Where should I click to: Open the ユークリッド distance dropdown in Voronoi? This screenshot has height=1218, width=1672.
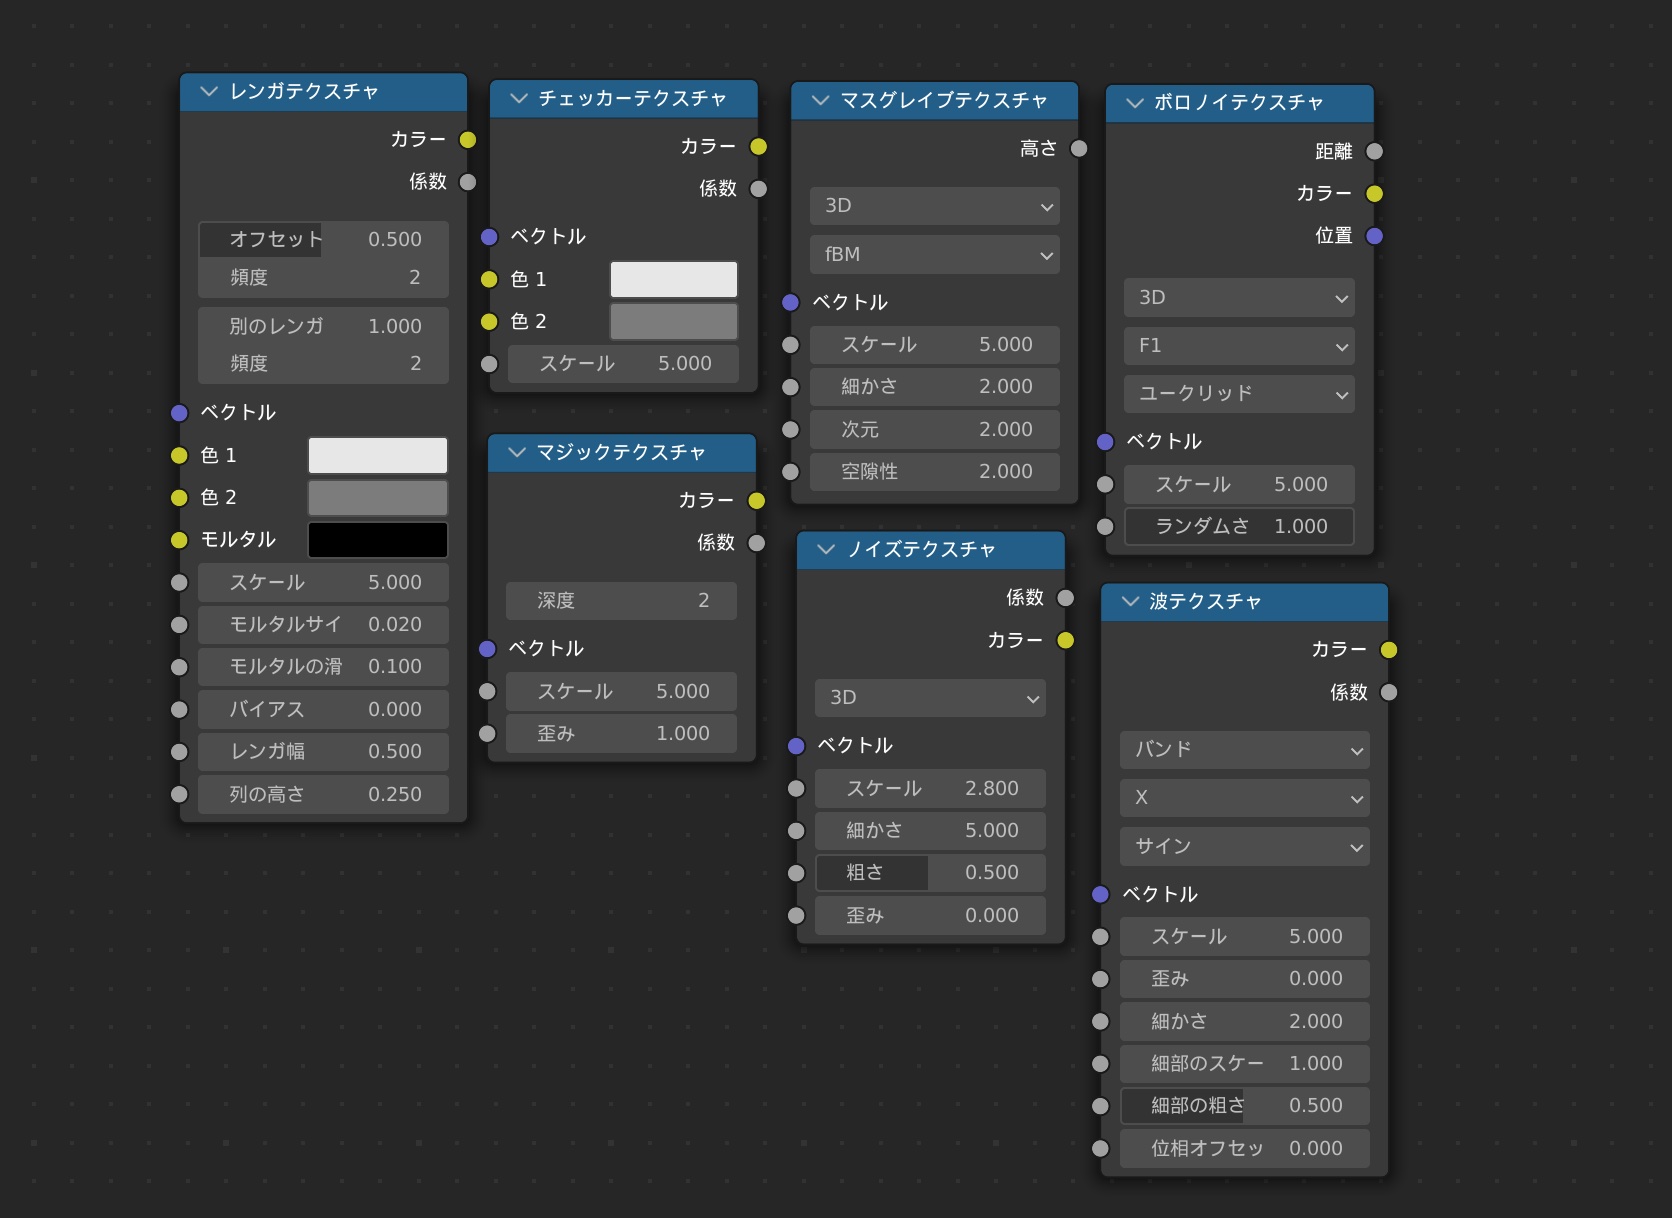(x=1238, y=394)
